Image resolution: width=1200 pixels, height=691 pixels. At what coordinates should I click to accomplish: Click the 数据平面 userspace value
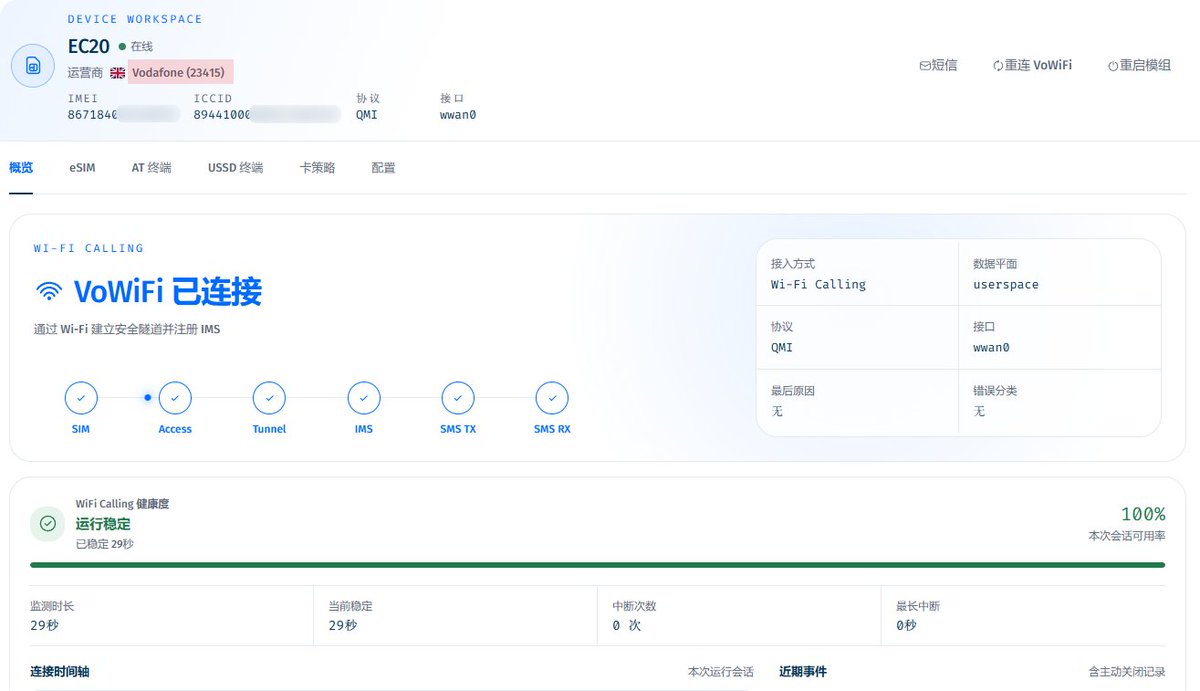point(1005,284)
